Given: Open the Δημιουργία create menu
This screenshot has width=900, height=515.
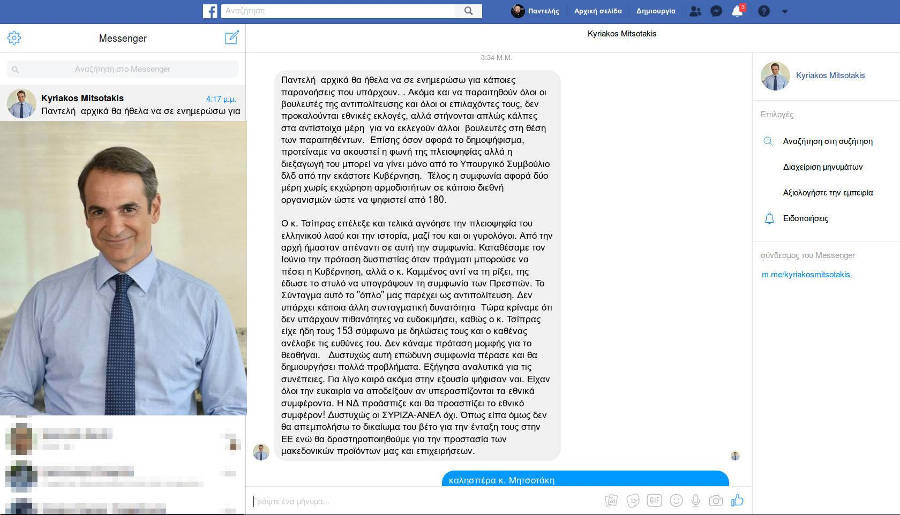Looking at the screenshot, I should 656,11.
